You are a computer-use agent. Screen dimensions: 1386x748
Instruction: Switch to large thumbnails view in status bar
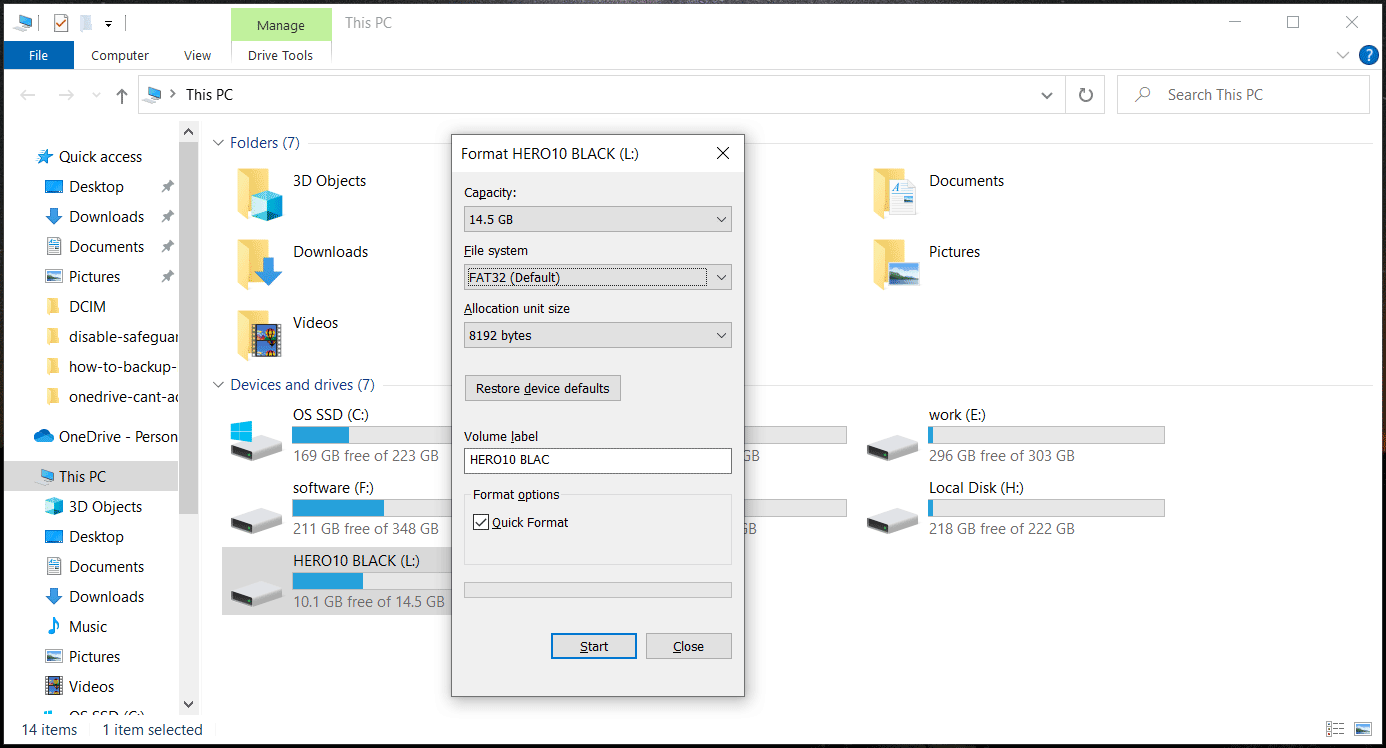(x=1363, y=729)
